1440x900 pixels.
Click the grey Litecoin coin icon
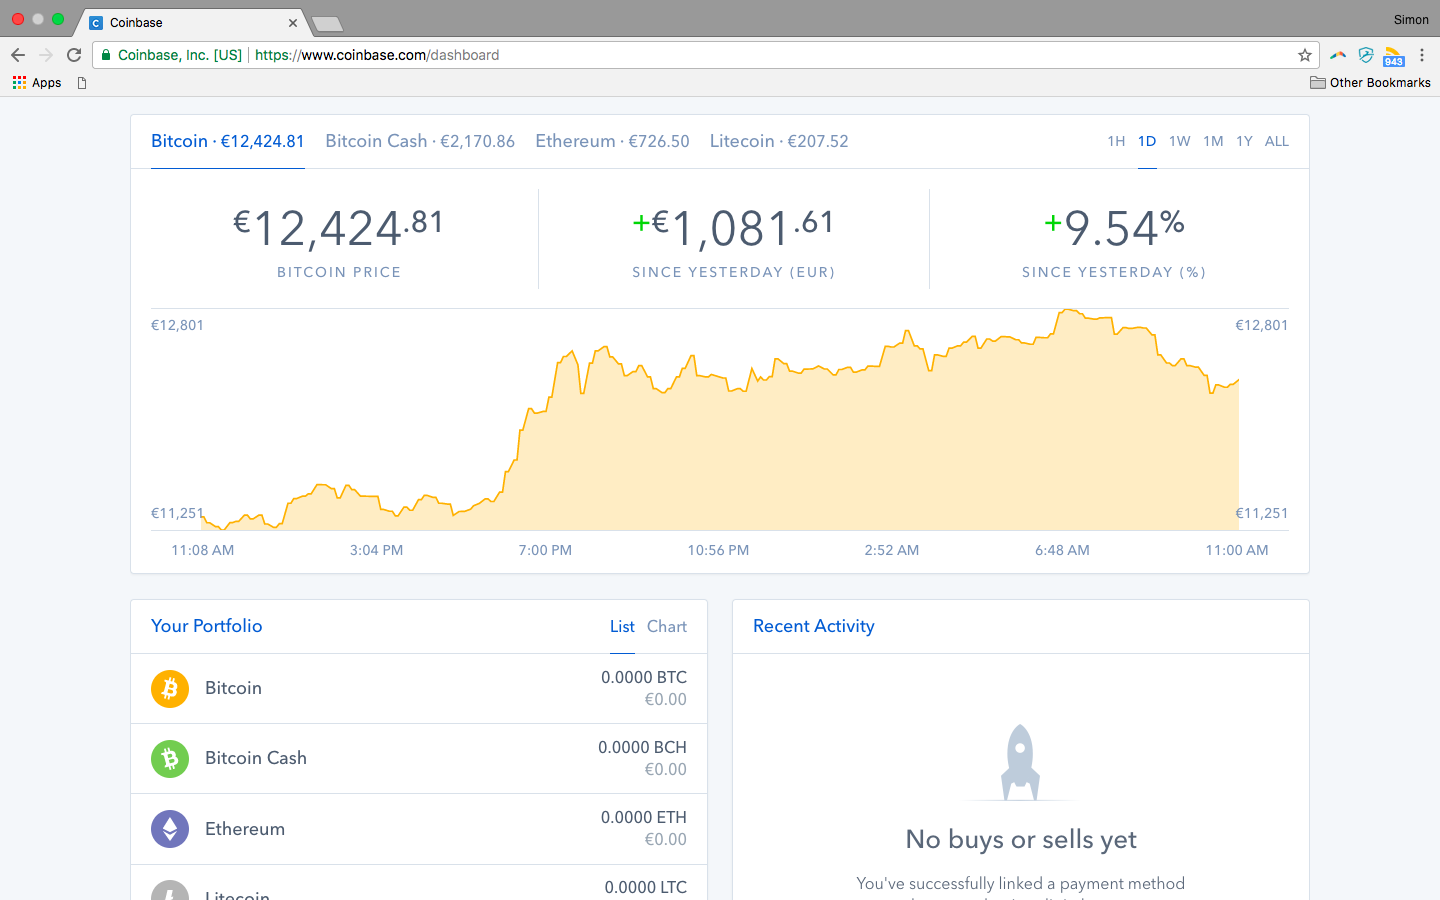(x=170, y=890)
